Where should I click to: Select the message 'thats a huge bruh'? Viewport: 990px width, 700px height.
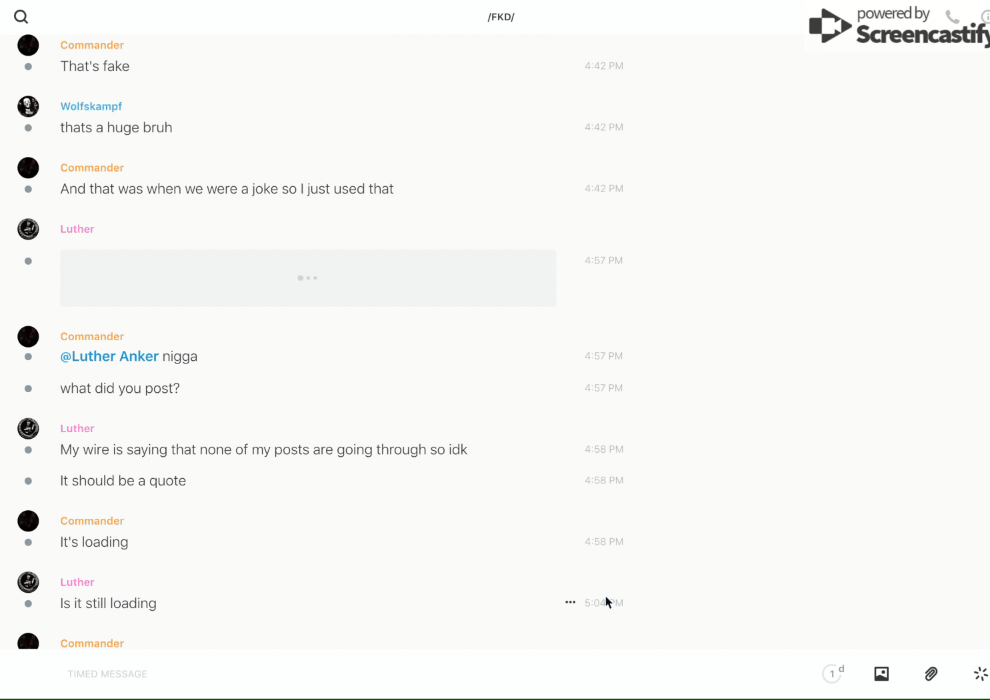116,127
